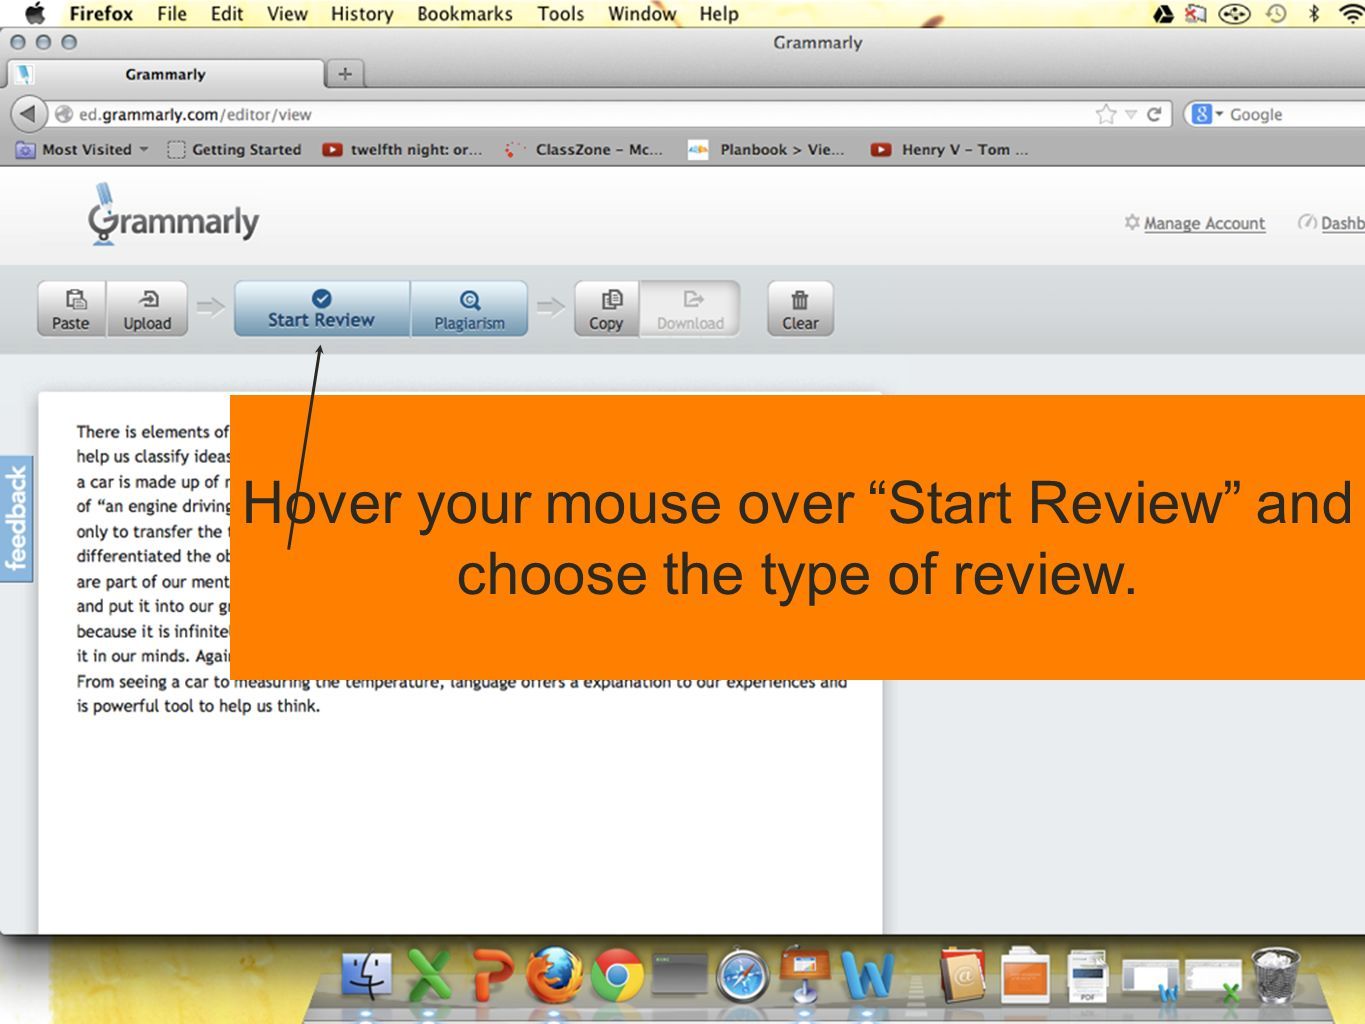This screenshot has height=1024, width=1365.
Task: Open the File menu
Action: coord(172,14)
